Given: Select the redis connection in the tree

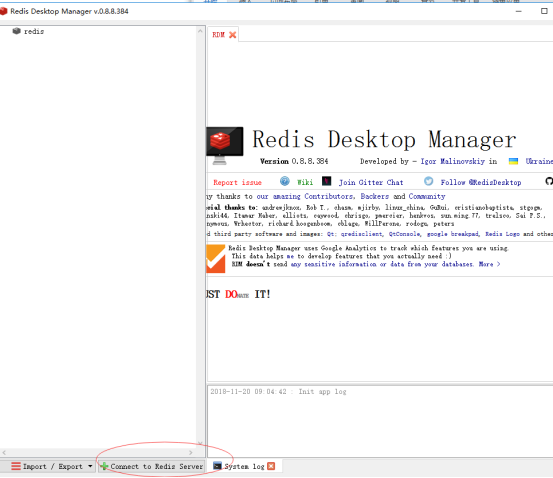Looking at the screenshot, I should point(34,31).
